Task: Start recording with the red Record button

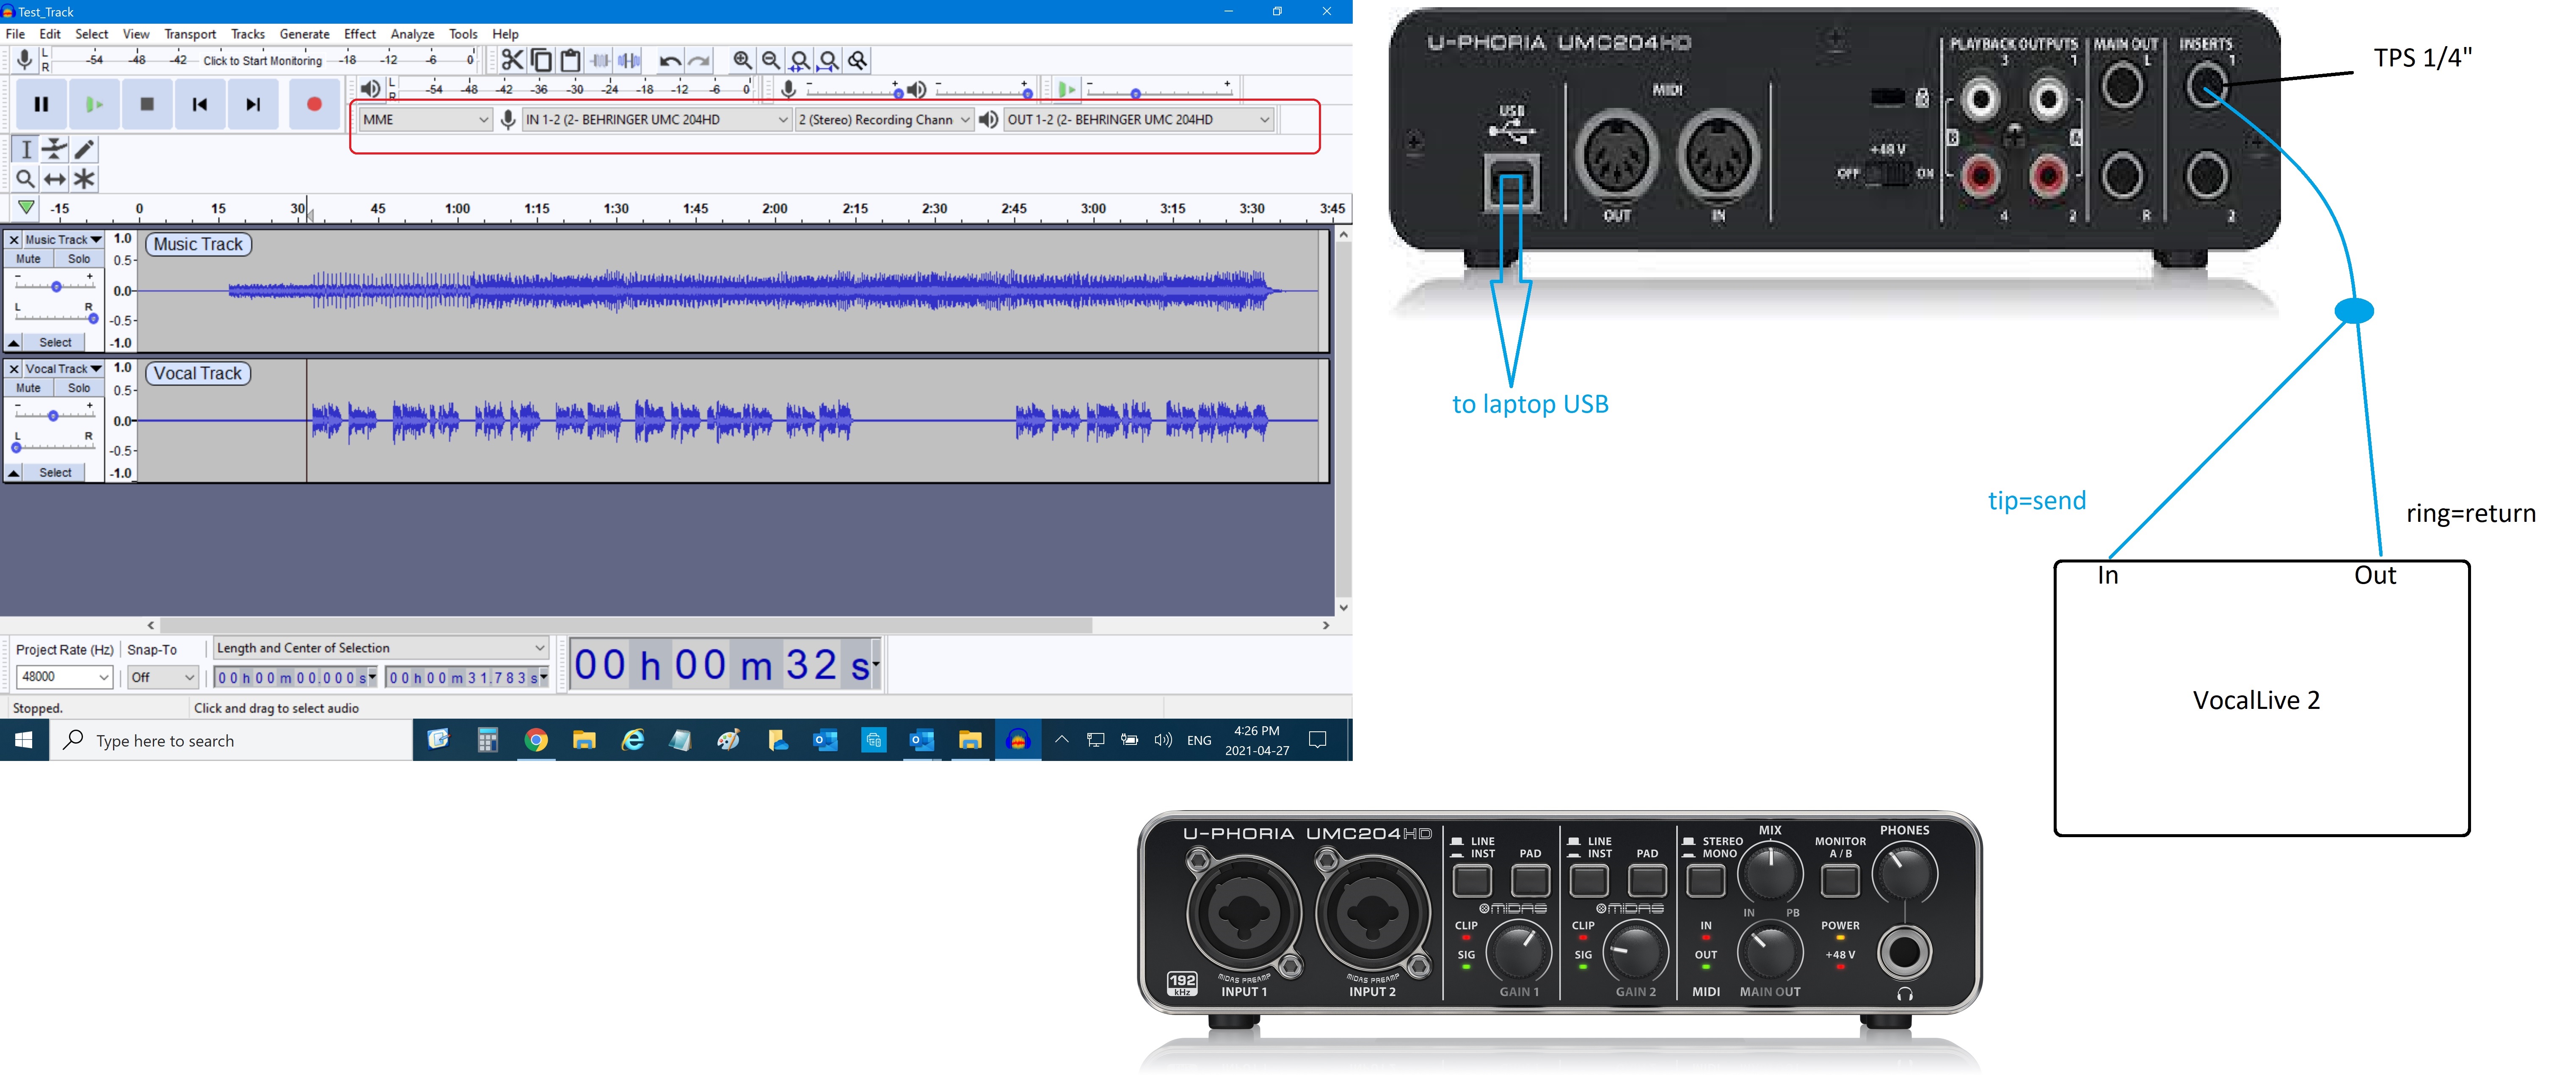Action: point(314,104)
